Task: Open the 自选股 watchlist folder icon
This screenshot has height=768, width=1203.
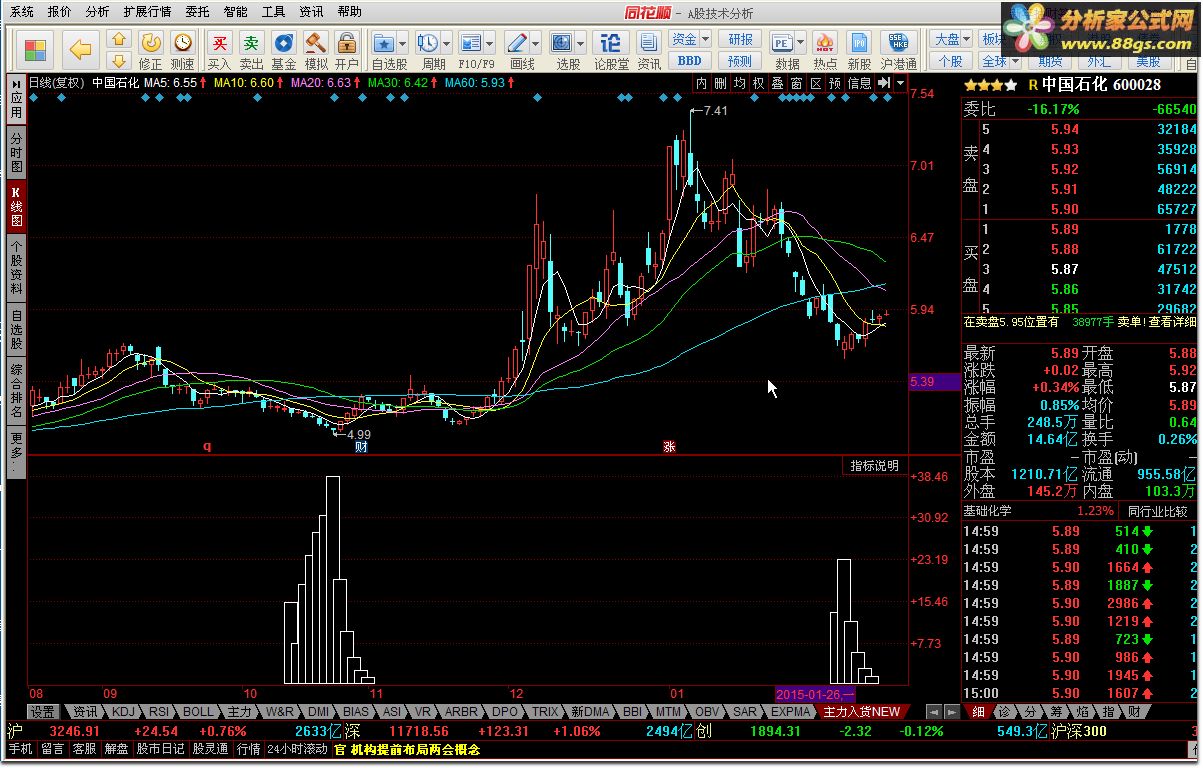Action: pyautogui.click(x=383, y=43)
